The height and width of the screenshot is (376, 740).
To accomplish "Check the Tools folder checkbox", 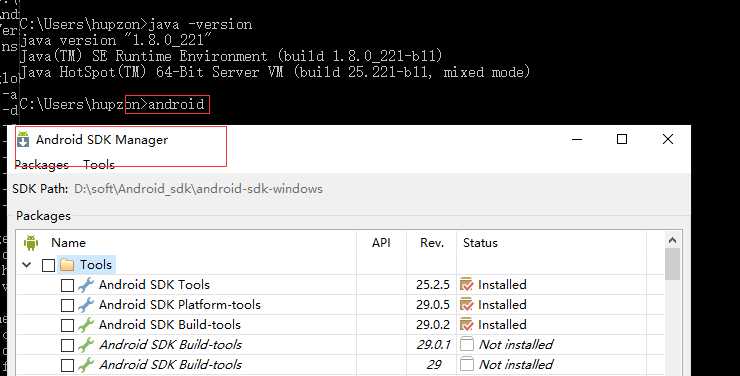I will (48, 266).
